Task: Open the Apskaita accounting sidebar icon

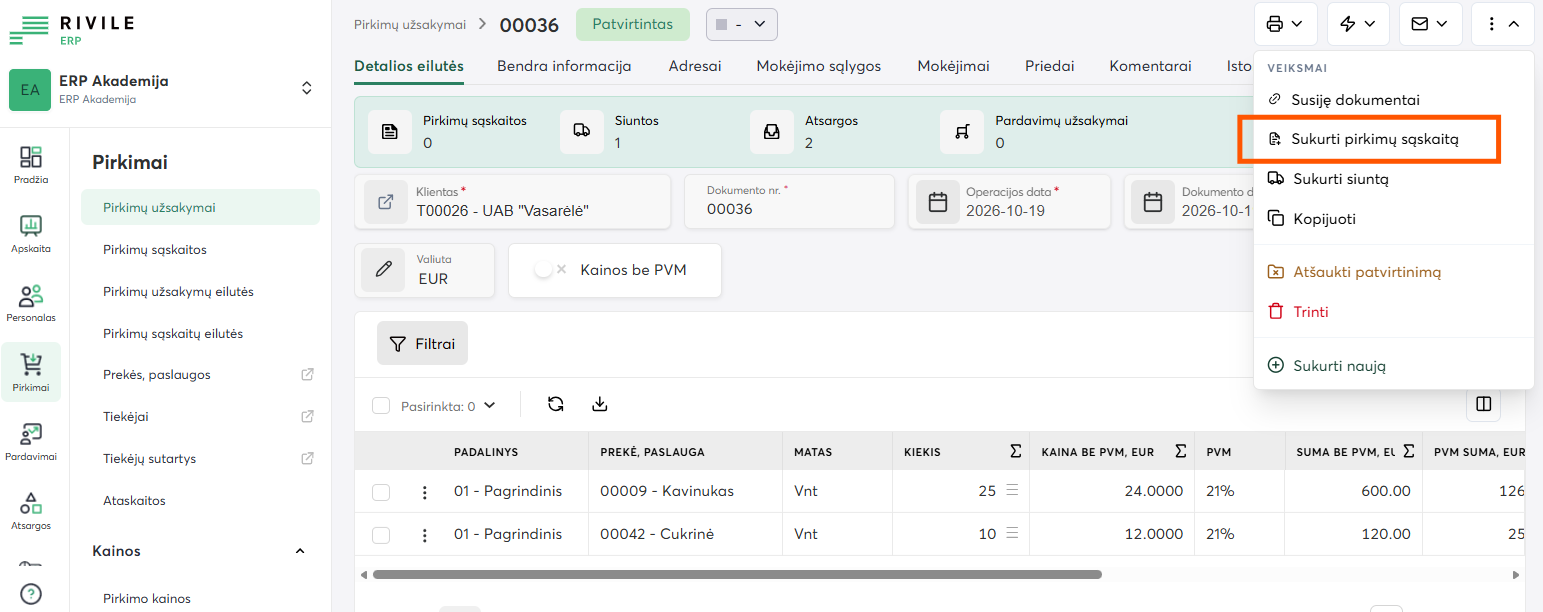Action: click(x=31, y=234)
